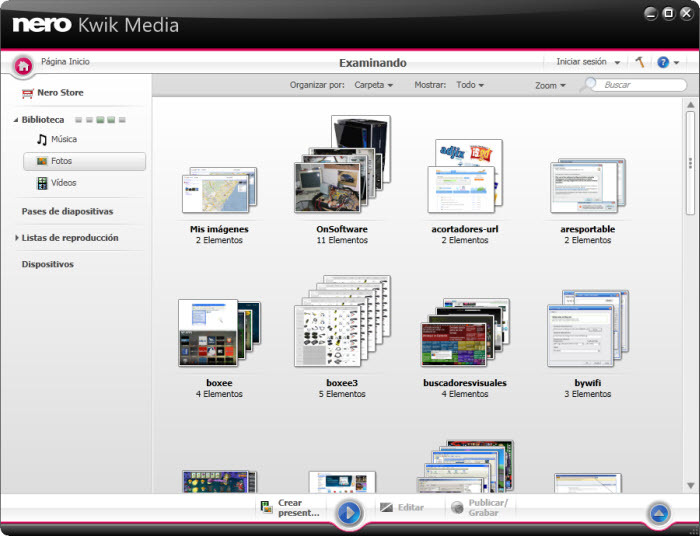Click the pink Home icon button
The image size is (700, 536).
[23, 66]
